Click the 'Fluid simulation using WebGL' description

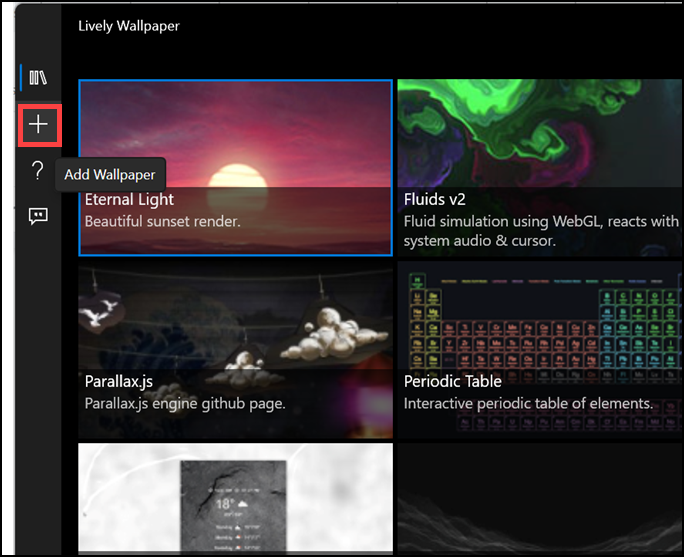(x=541, y=231)
